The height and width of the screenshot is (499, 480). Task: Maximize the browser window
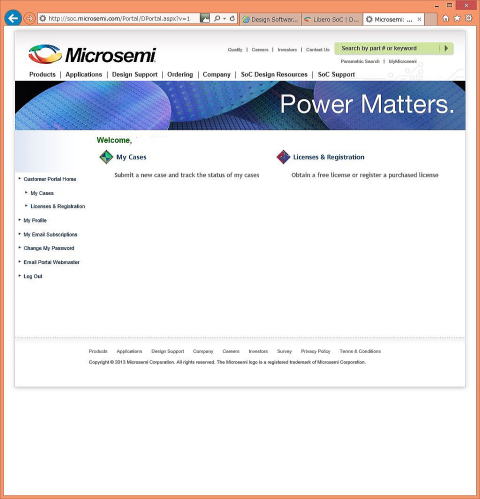[449, 5]
